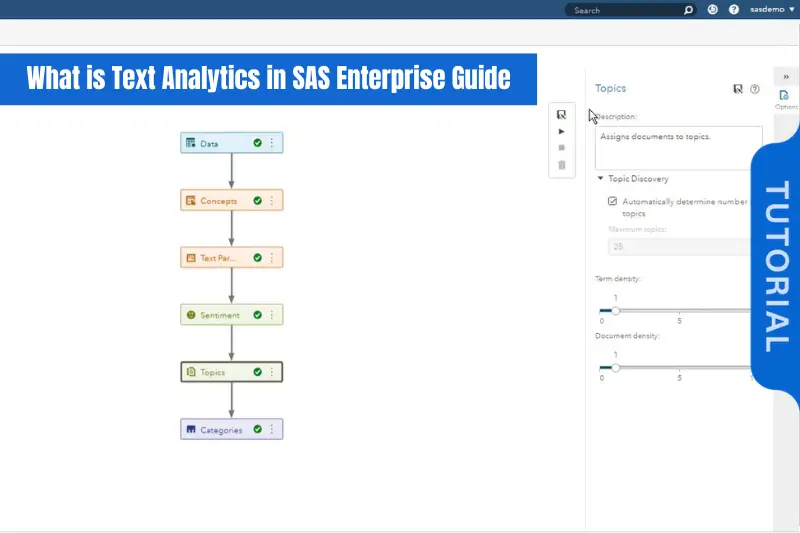Open the Data node options menu
The width and height of the screenshot is (800, 533).
click(x=272, y=143)
